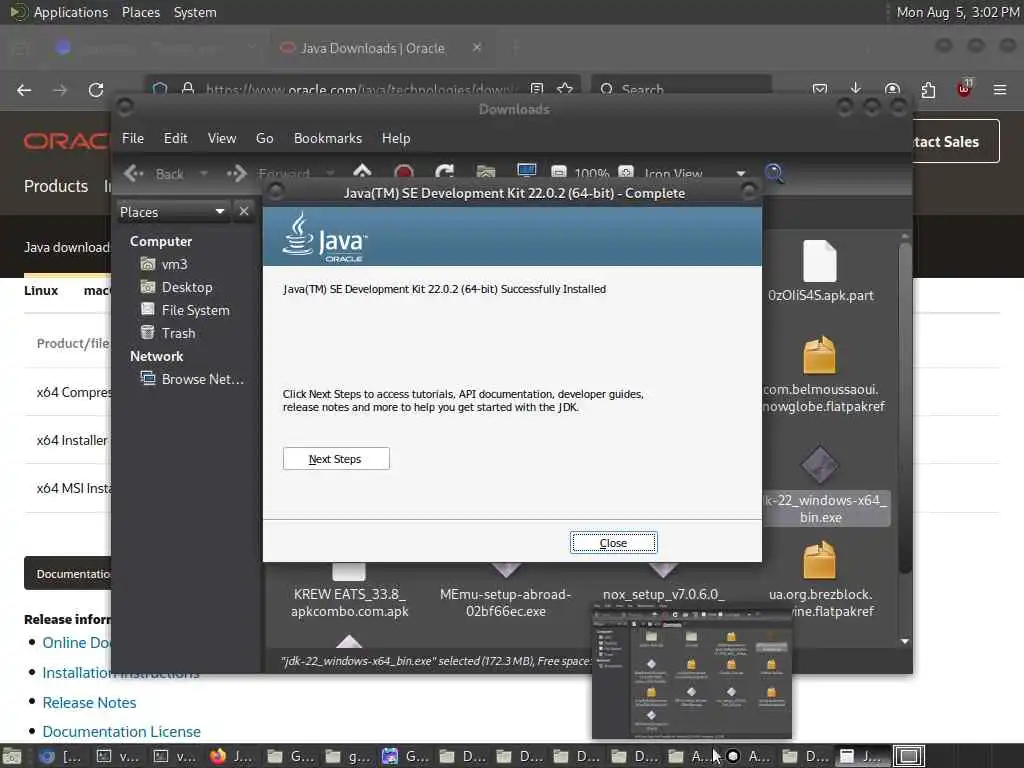The height and width of the screenshot is (768, 1024).
Task: Open the System menu in top panel
Action: pyautogui.click(x=195, y=12)
